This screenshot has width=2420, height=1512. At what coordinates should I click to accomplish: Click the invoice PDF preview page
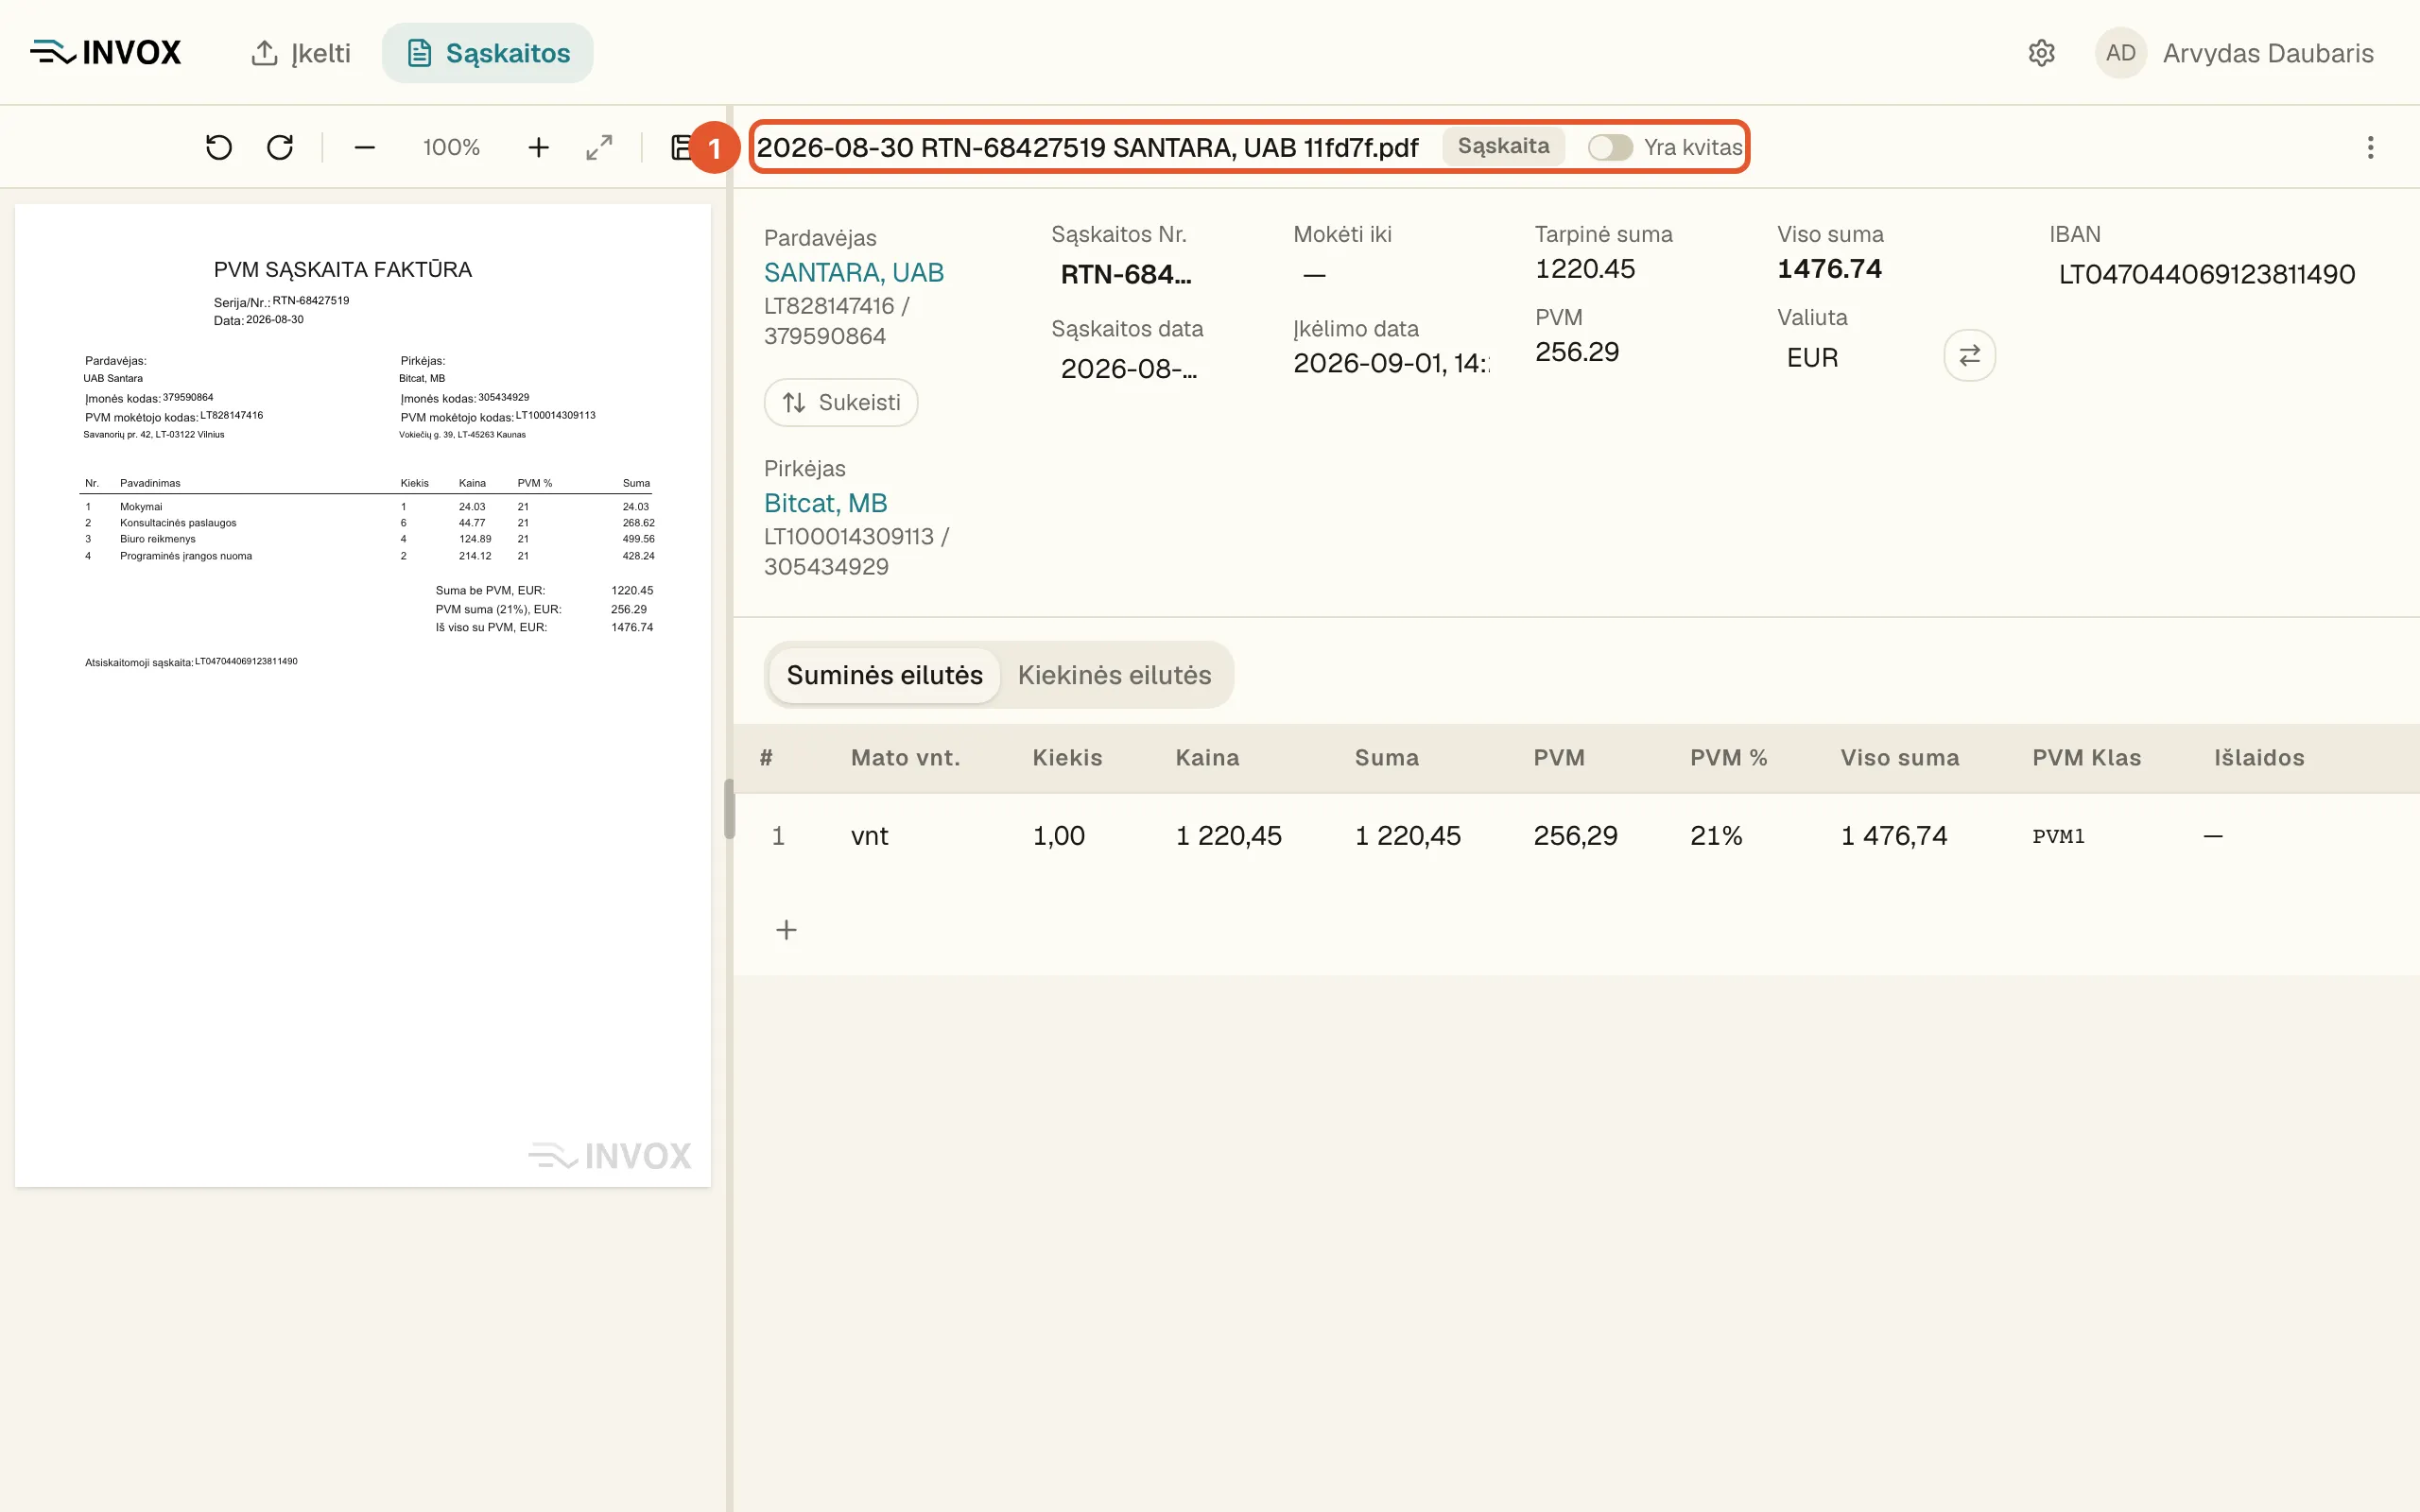pos(363,696)
